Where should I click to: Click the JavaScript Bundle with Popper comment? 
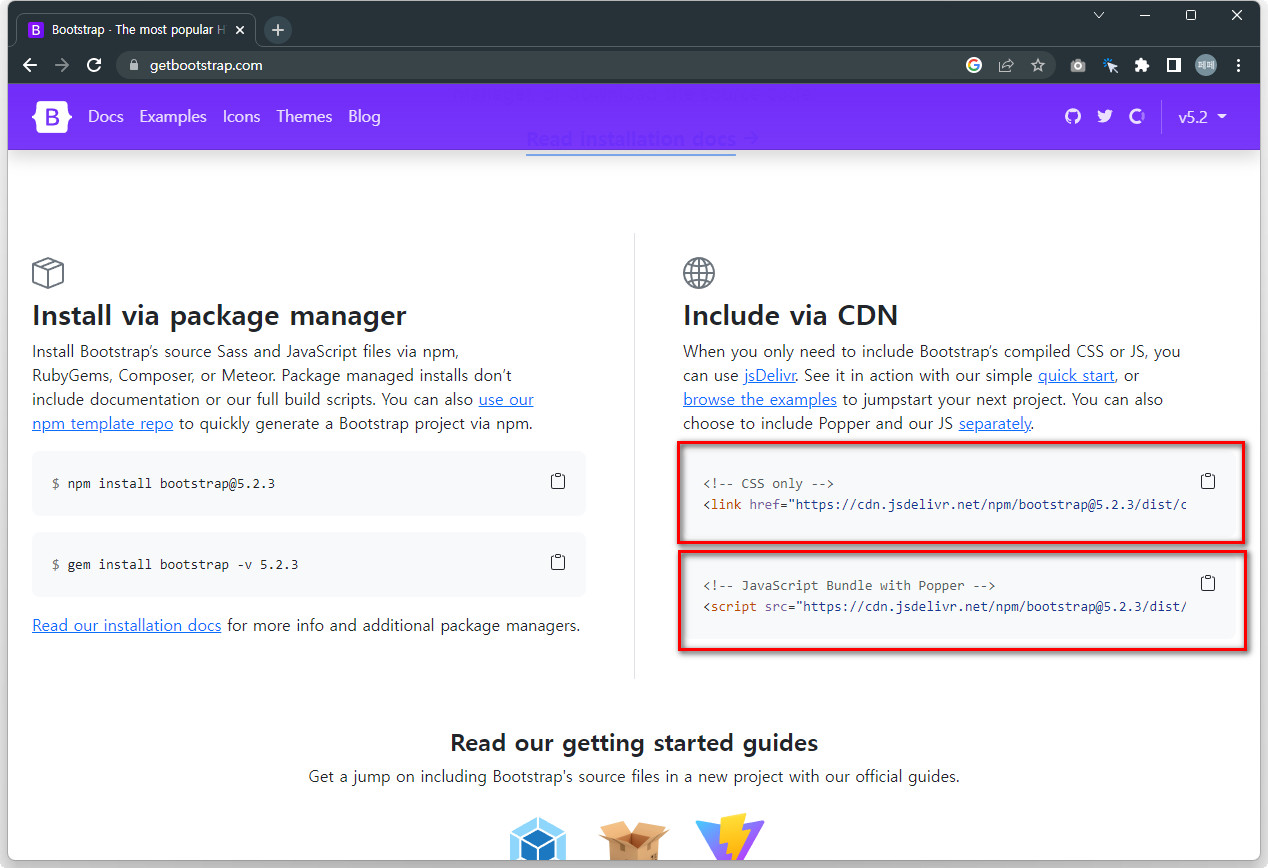tap(849, 585)
